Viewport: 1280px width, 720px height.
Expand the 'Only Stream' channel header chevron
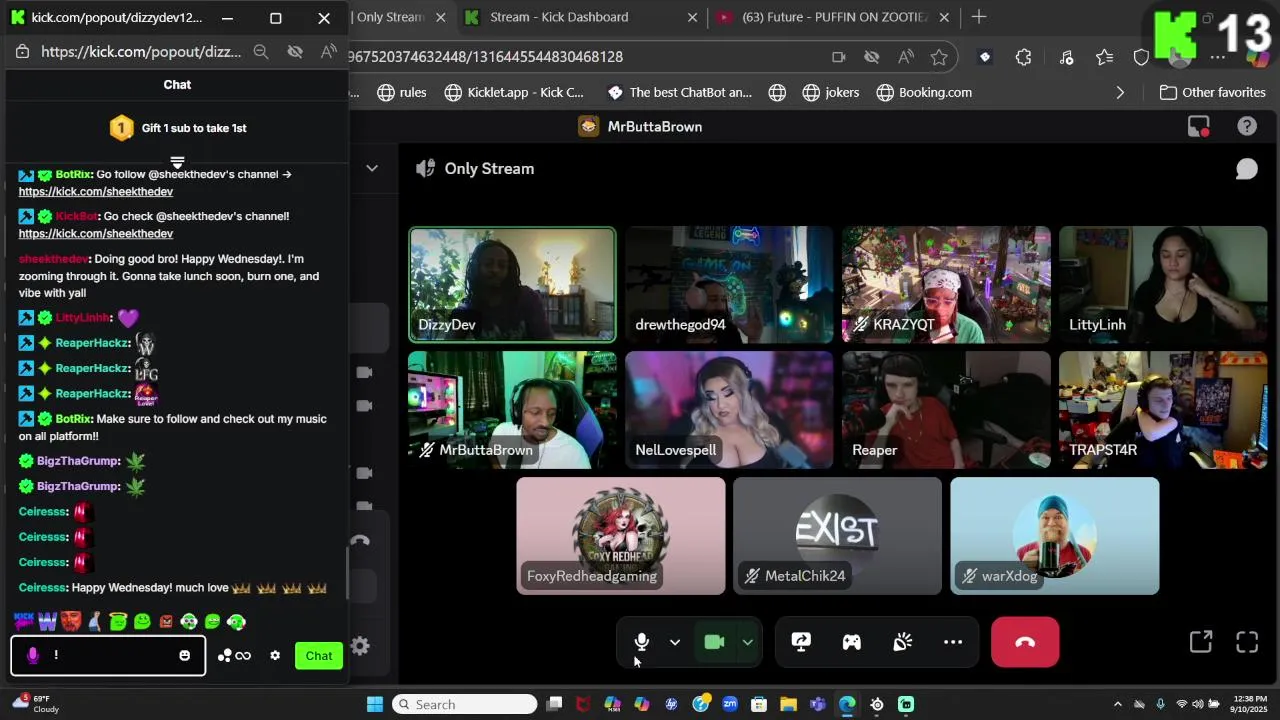pyautogui.click(x=372, y=168)
